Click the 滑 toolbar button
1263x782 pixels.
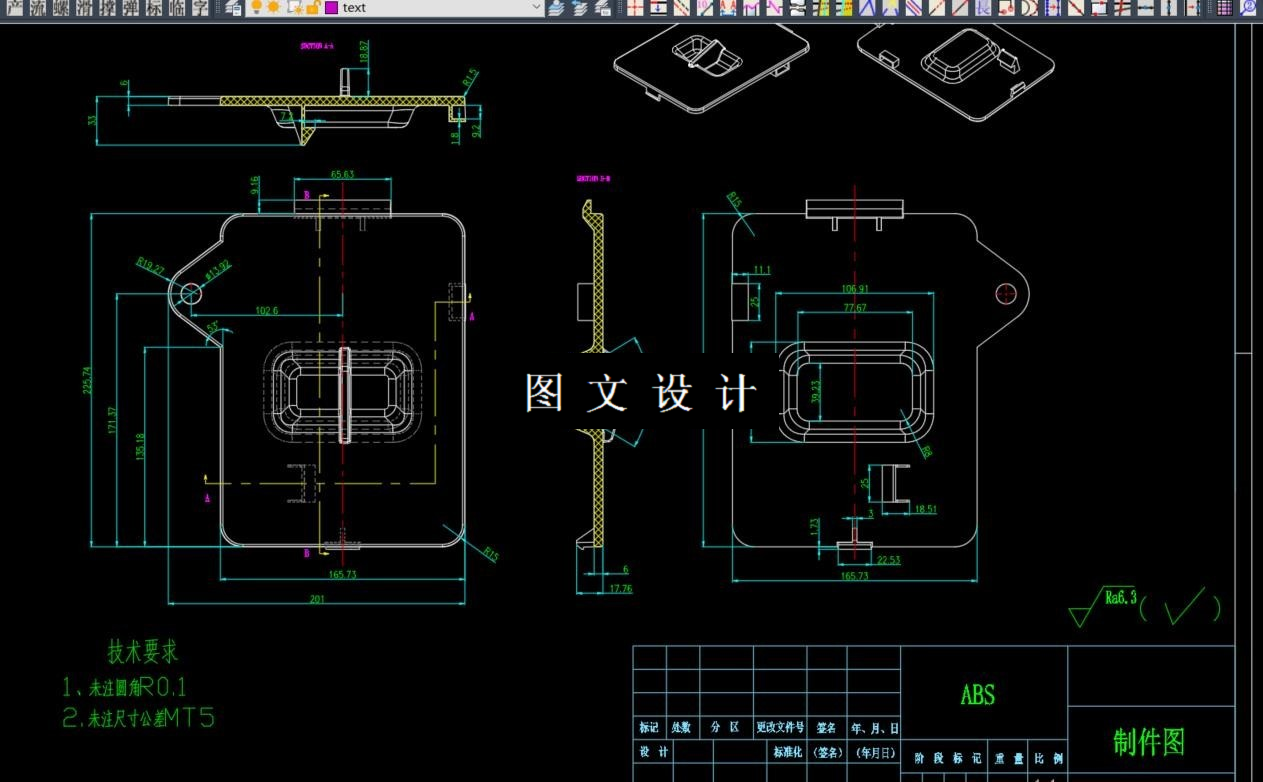(x=84, y=8)
